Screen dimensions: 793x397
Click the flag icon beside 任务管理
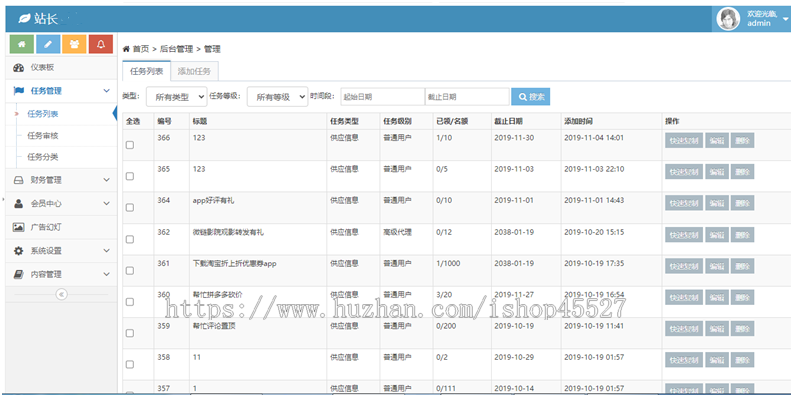tap(19, 91)
